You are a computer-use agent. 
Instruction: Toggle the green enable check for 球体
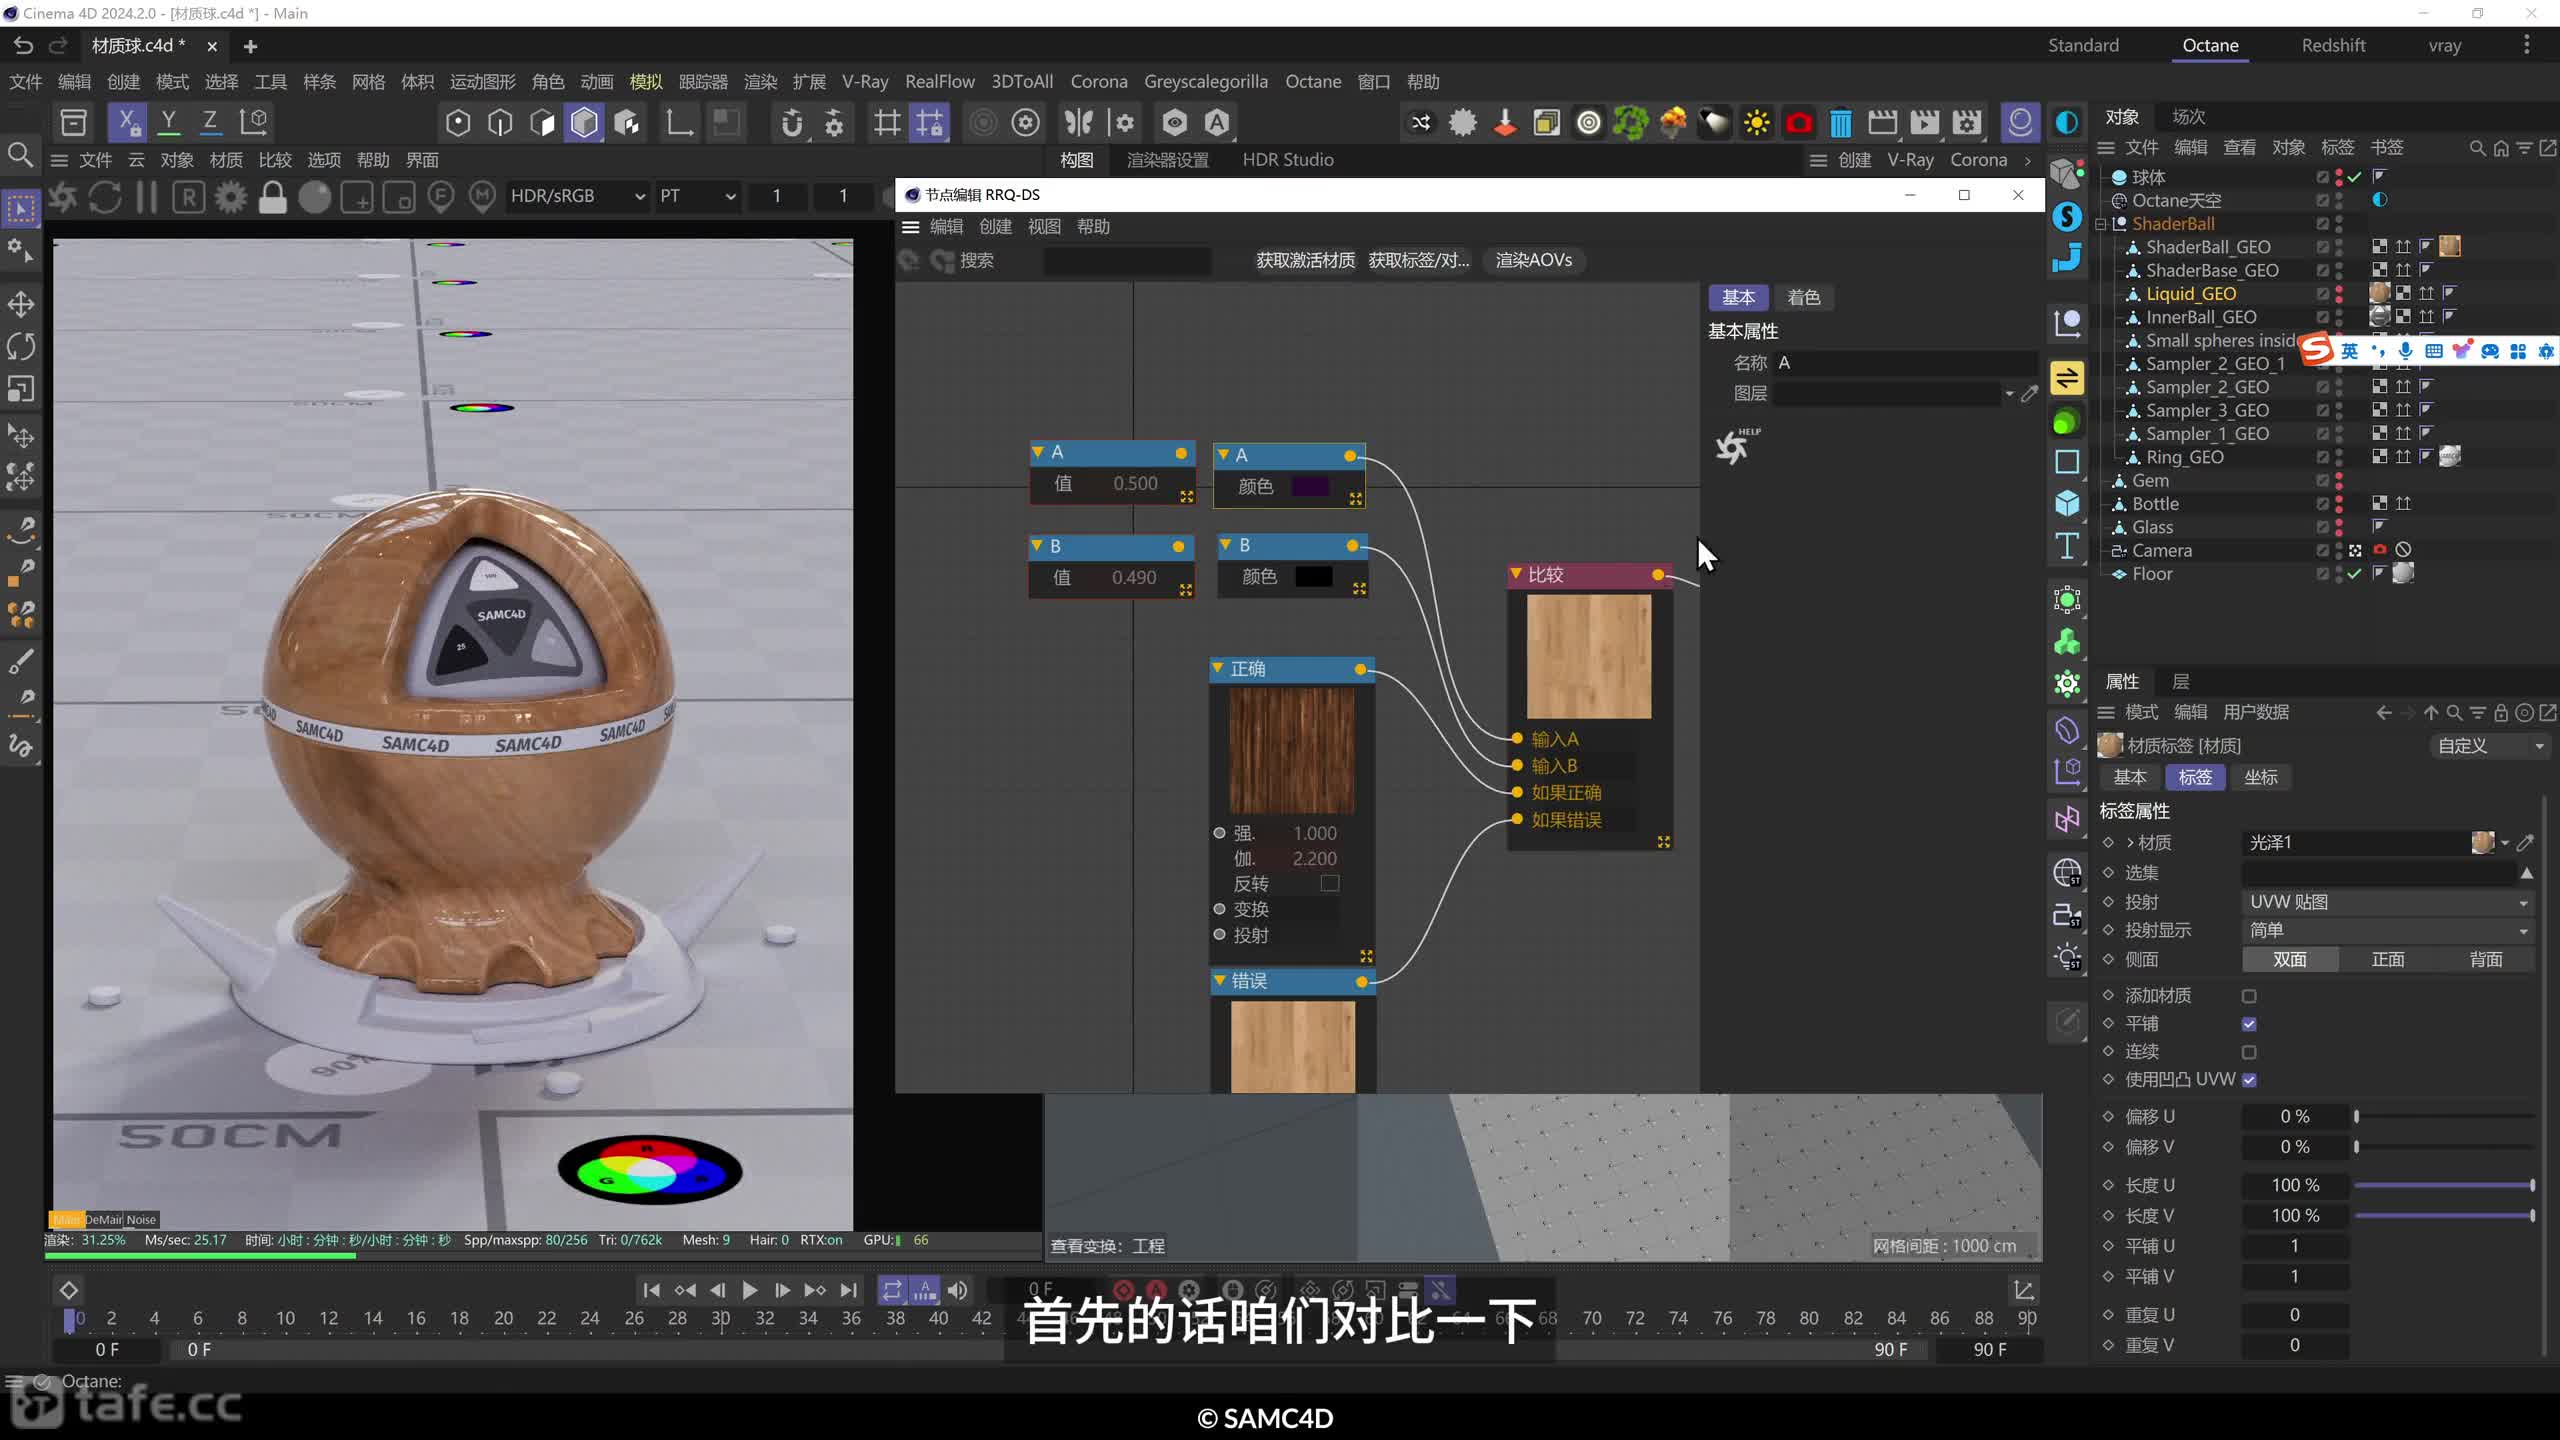pyautogui.click(x=2355, y=177)
